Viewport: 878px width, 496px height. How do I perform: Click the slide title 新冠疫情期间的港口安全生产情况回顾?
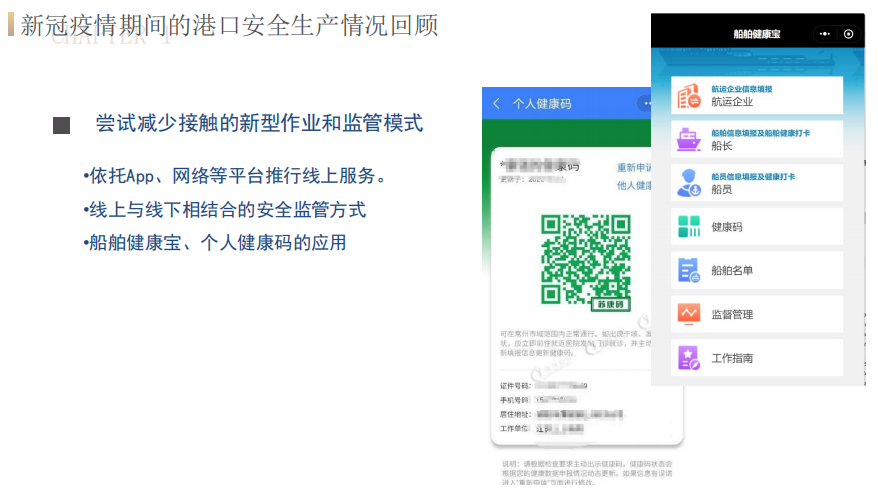[229, 26]
